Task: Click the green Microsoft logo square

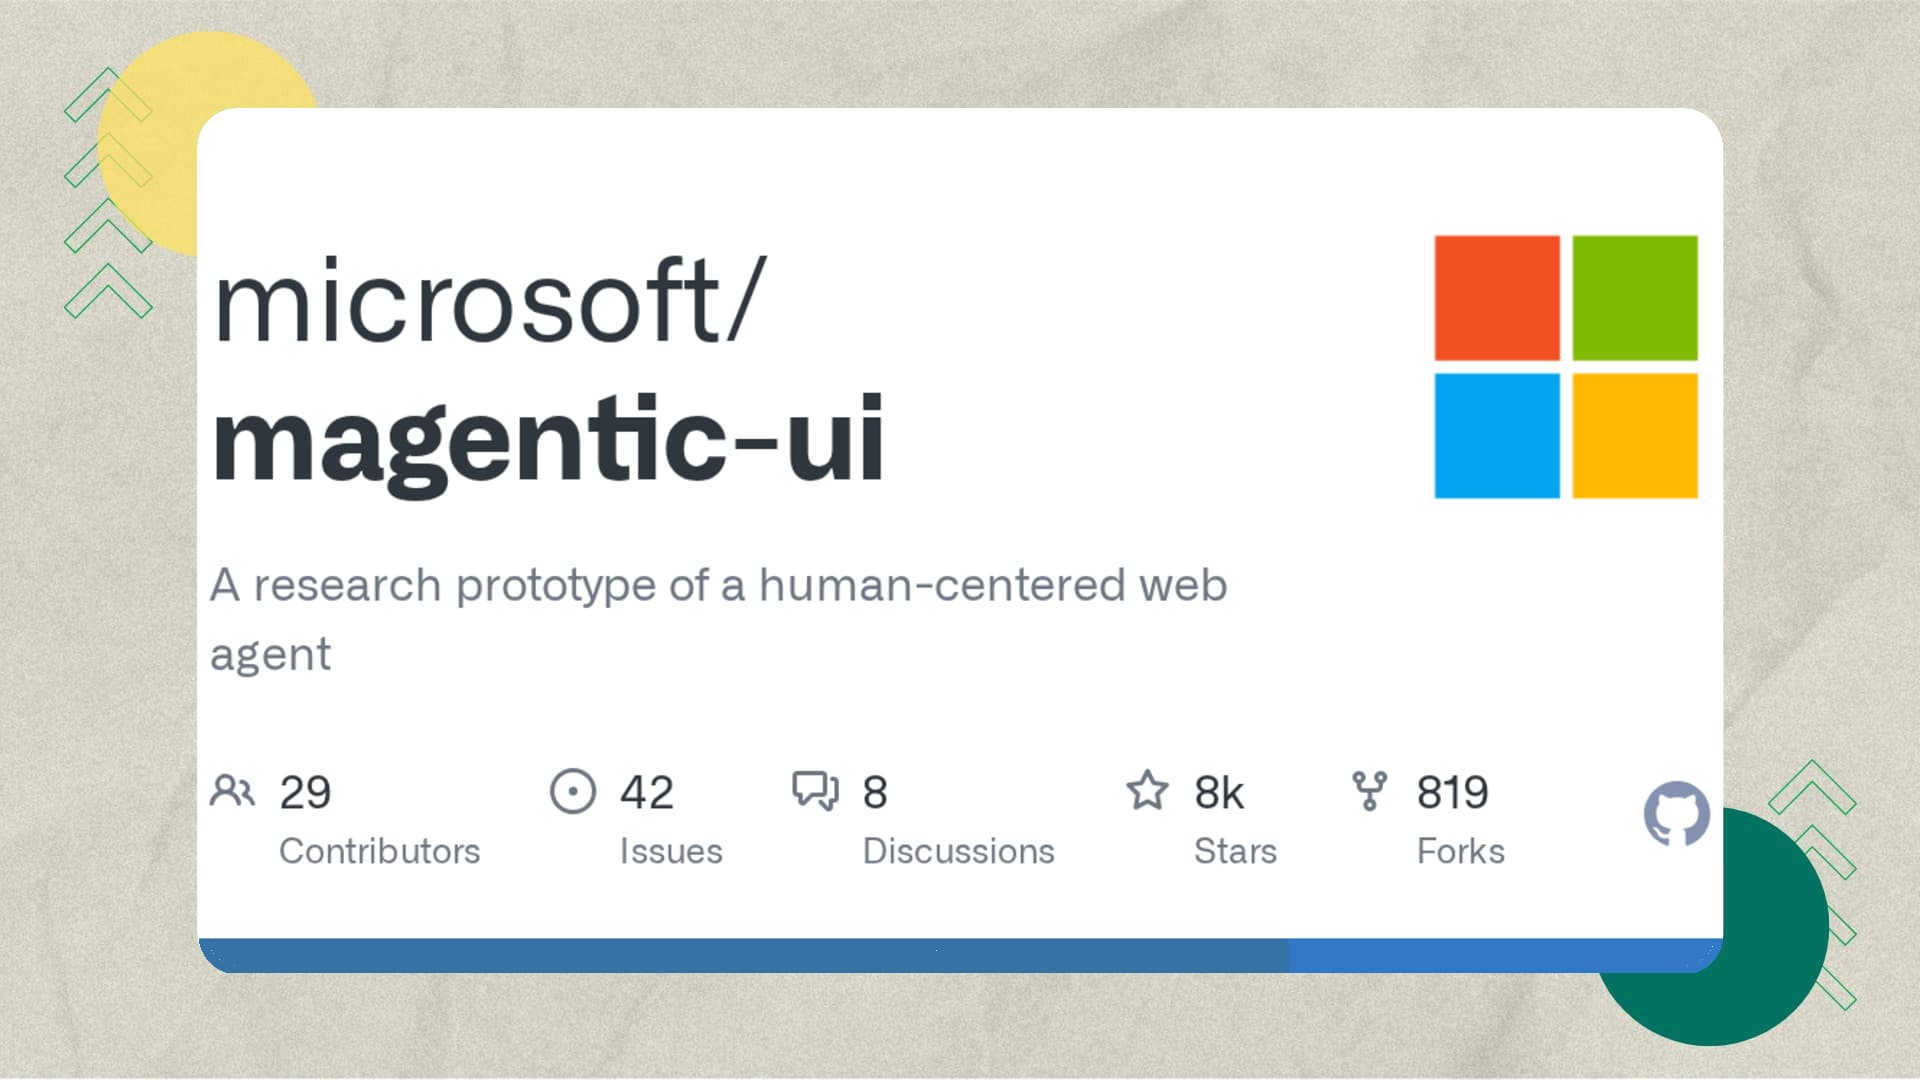Action: 1635,298
